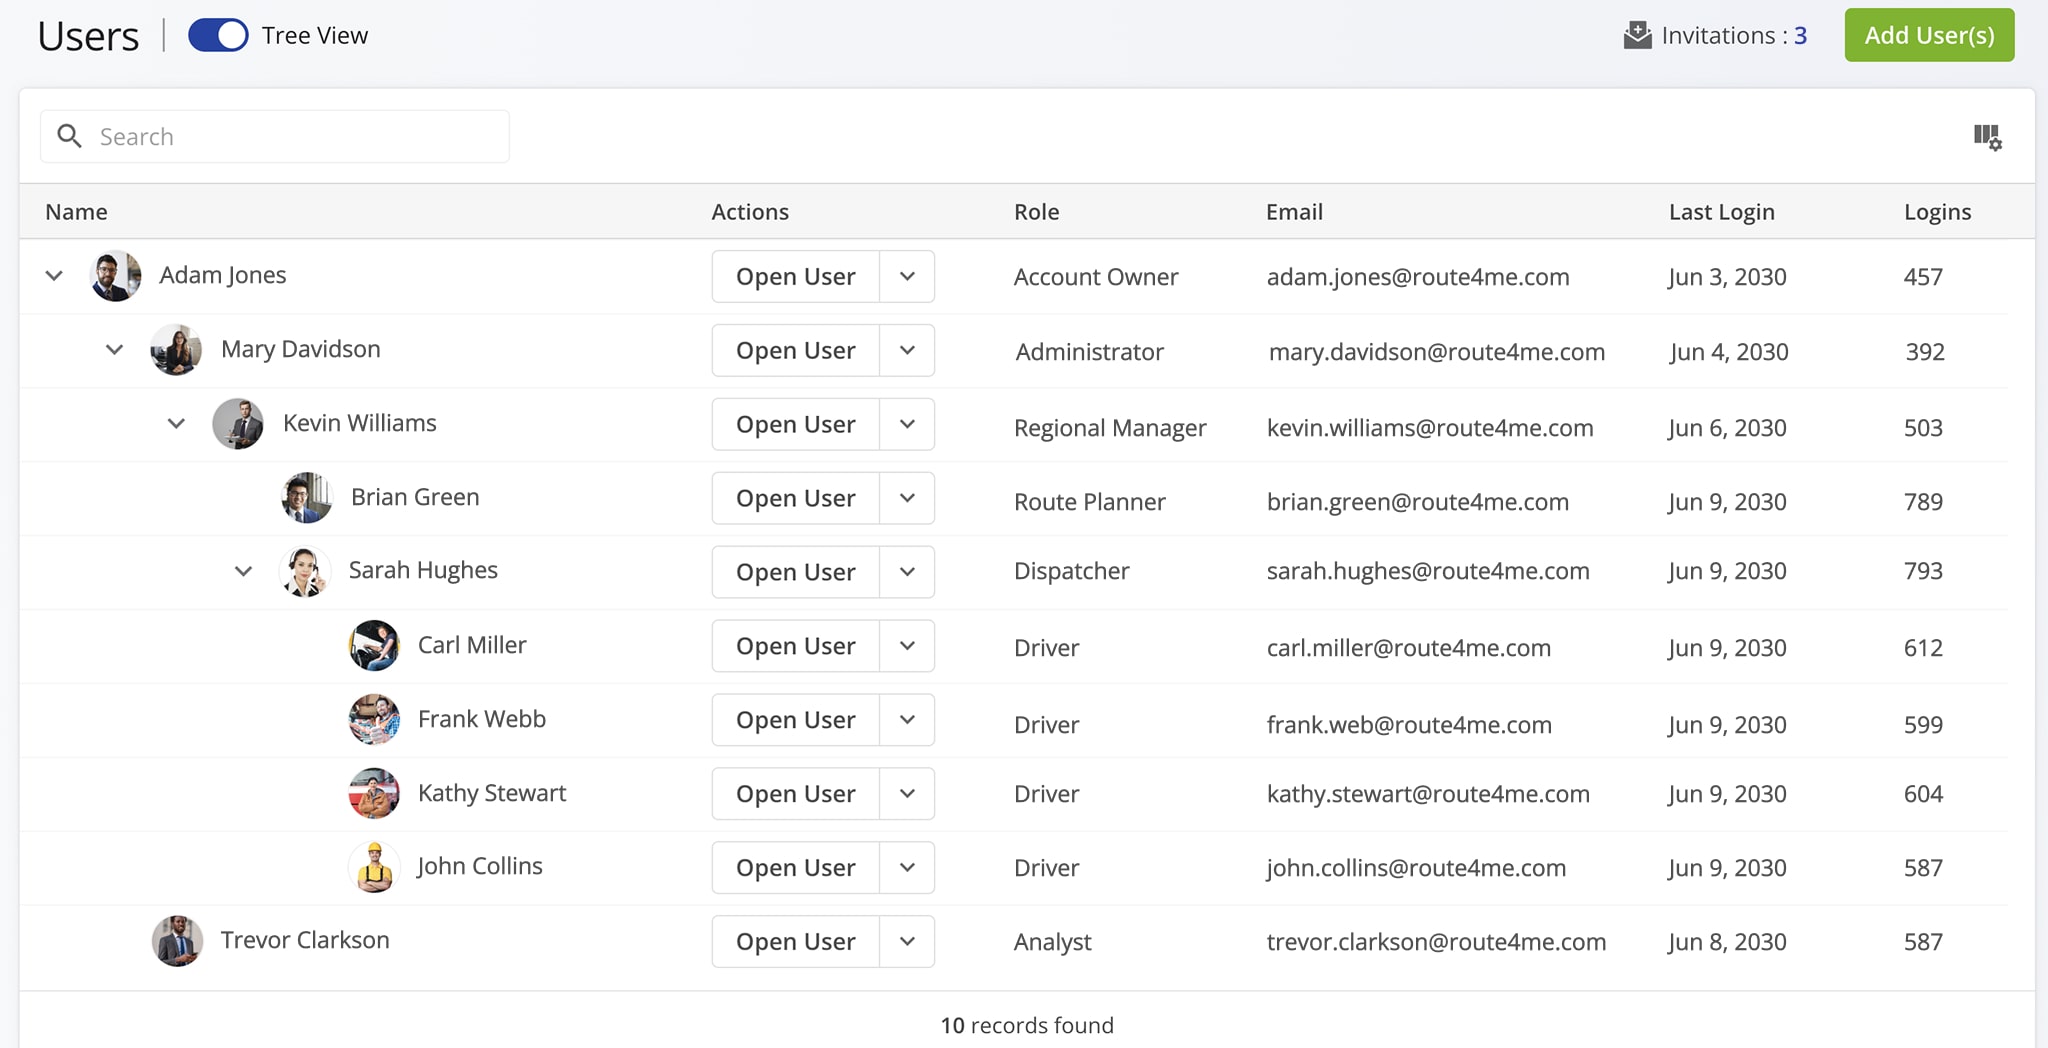Expand actions dropdown for John Collins
The image size is (2048, 1048).
pos(907,868)
